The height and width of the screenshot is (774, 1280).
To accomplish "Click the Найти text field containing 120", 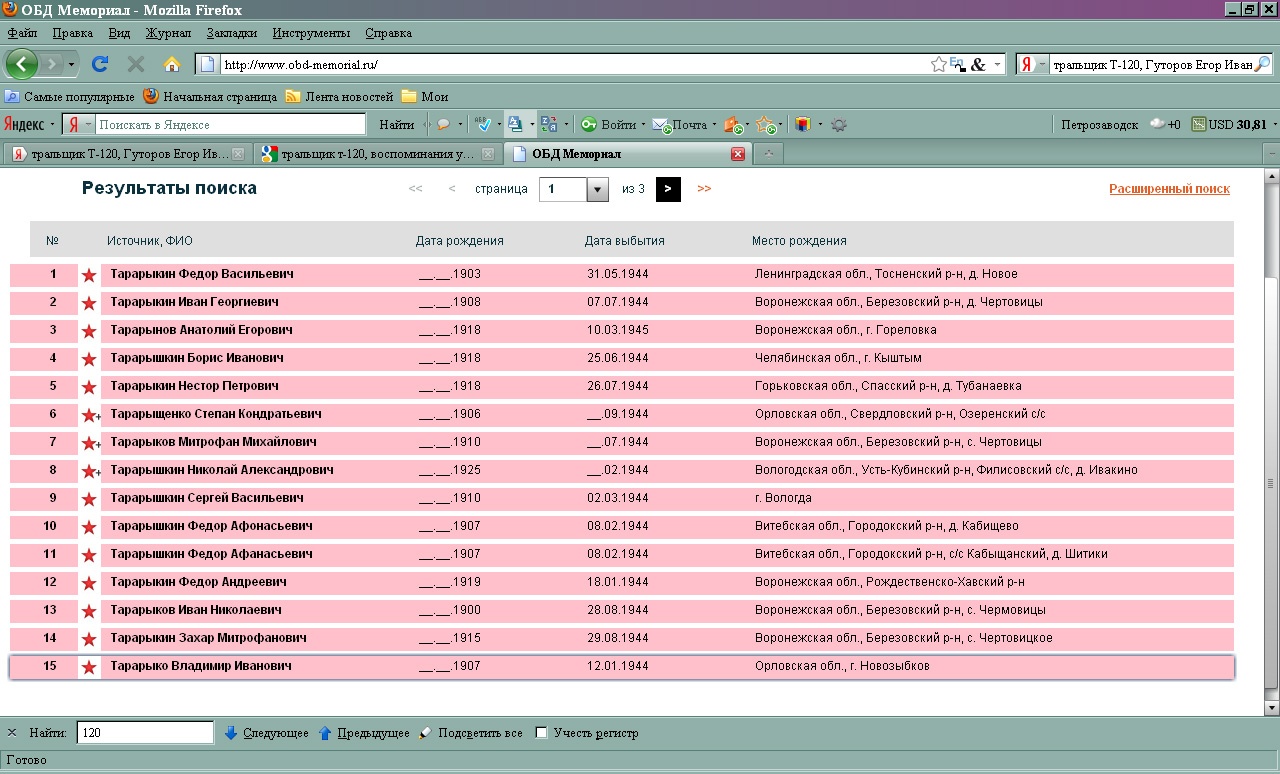I will 145,733.
